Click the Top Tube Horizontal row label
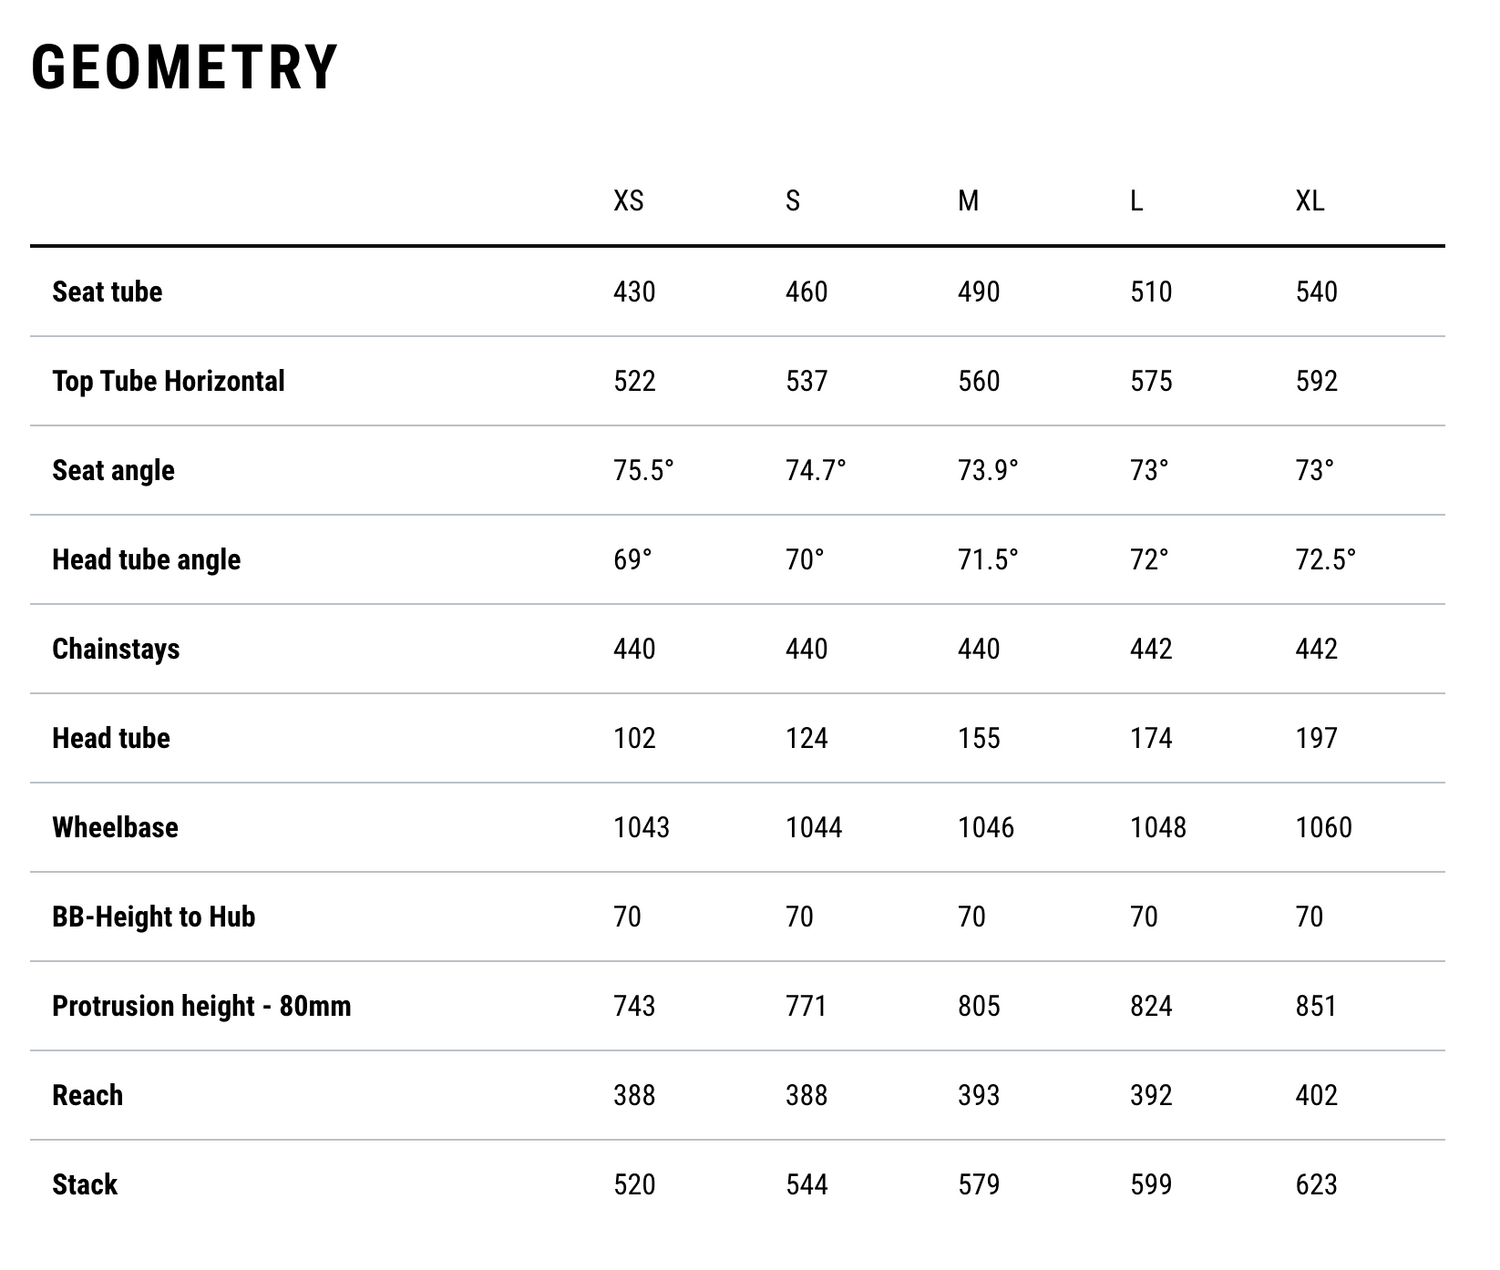The image size is (1500, 1270). (x=168, y=381)
